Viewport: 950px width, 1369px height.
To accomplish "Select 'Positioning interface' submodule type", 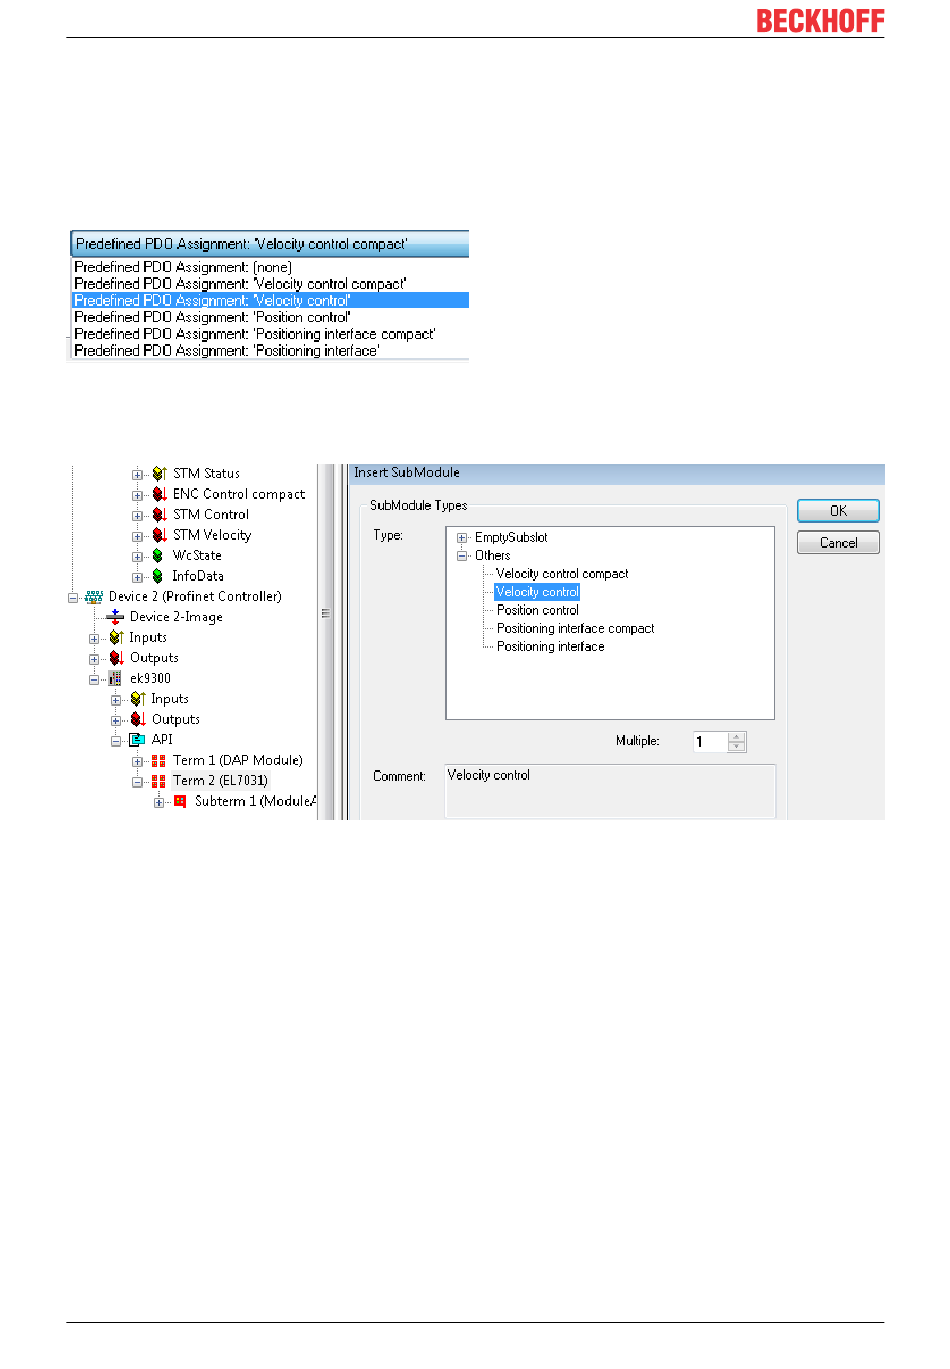I will tap(551, 647).
